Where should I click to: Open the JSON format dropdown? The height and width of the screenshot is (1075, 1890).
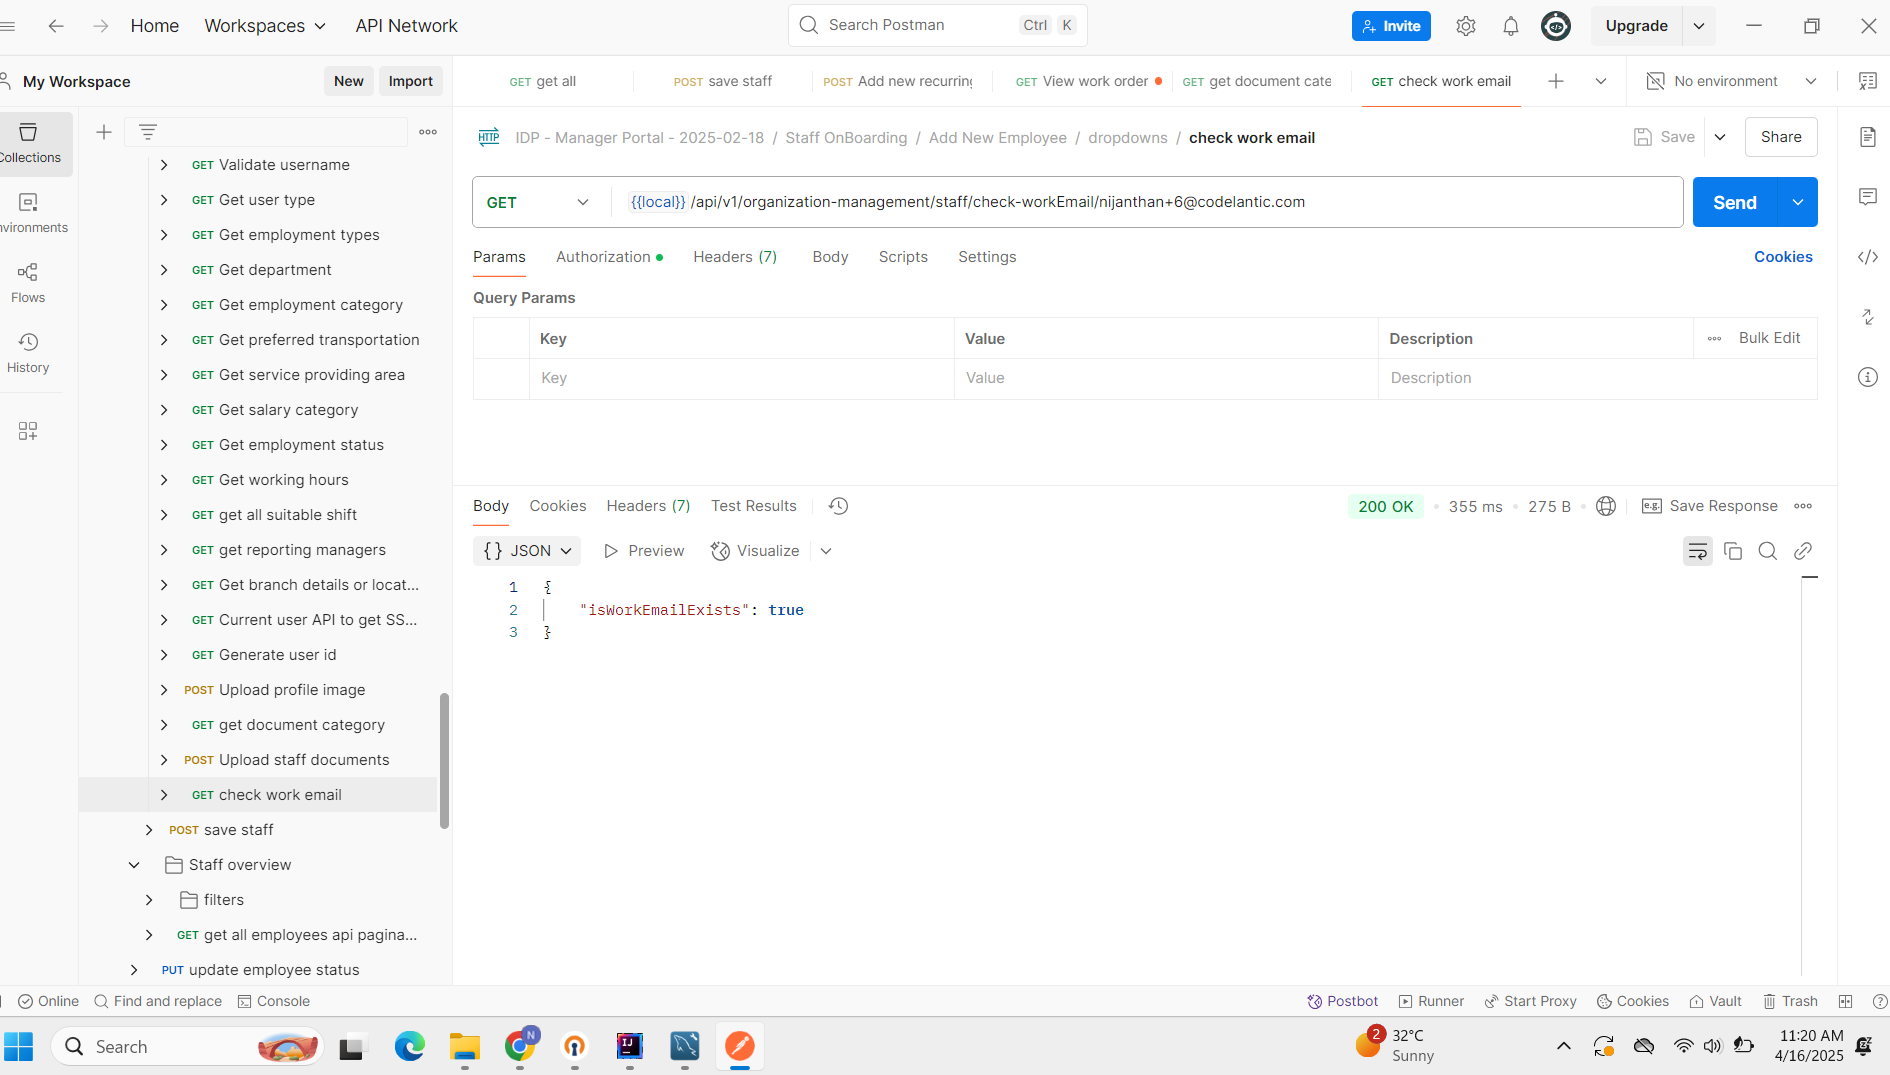527,551
